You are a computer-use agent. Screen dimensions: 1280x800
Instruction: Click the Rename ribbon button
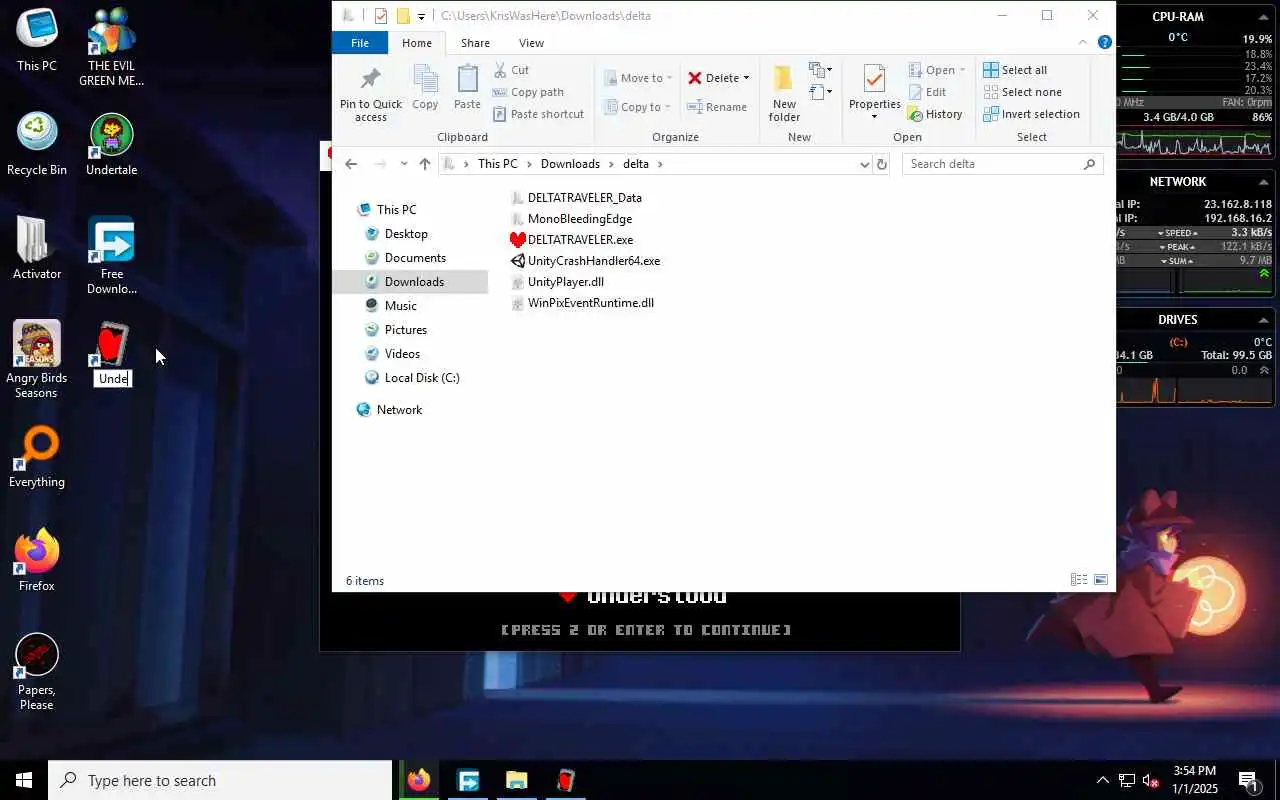tap(717, 107)
